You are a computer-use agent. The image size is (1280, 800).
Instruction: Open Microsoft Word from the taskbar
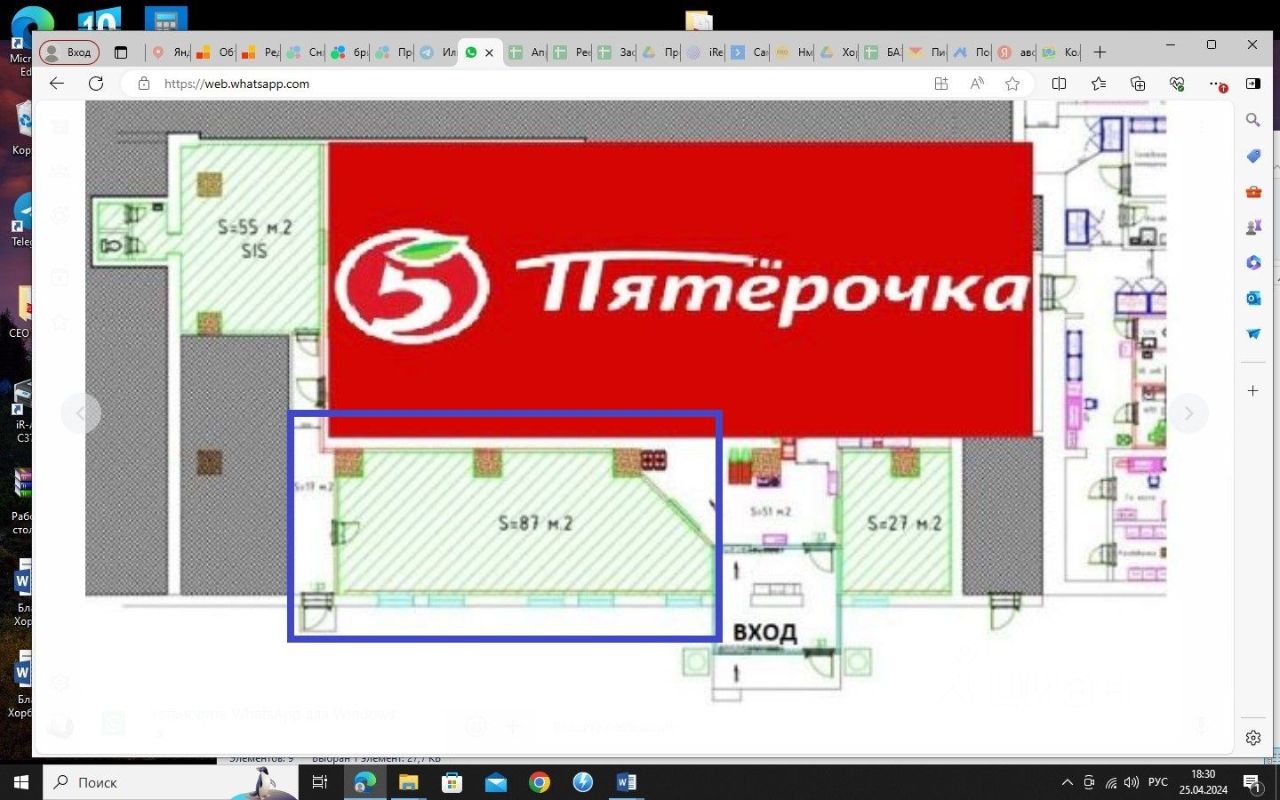tap(627, 782)
